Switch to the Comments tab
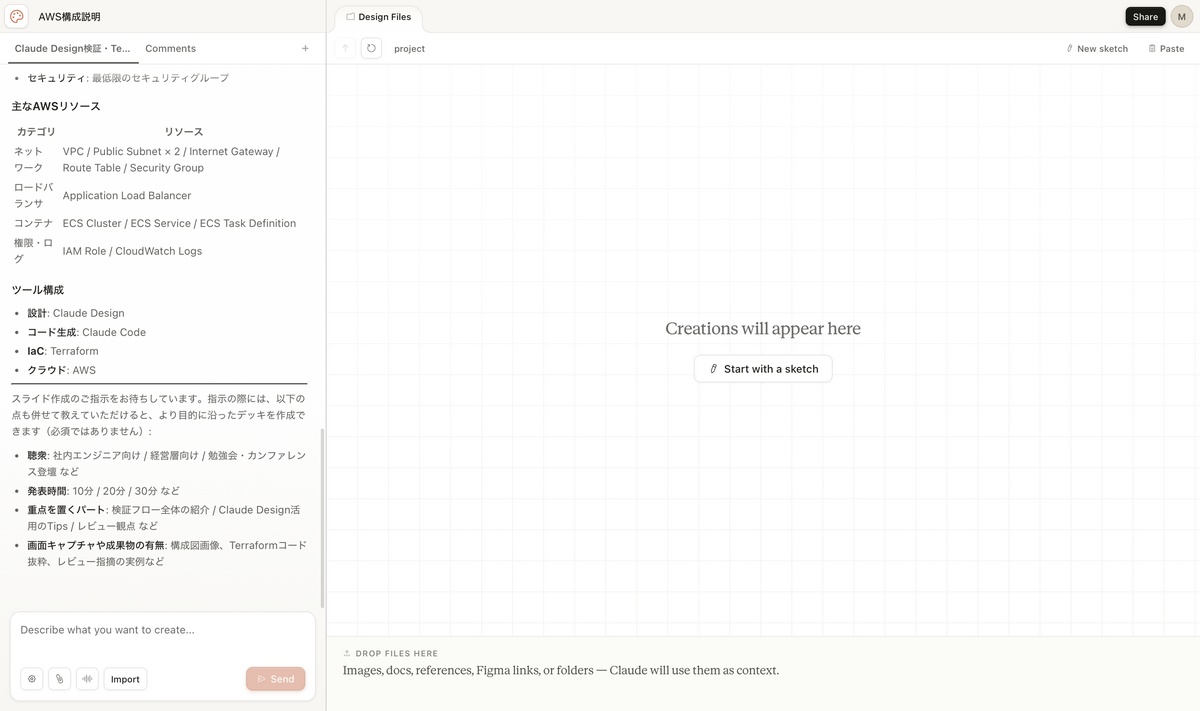Image resolution: width=1200 pixels, height=711 pixels. tap(170, 48)
